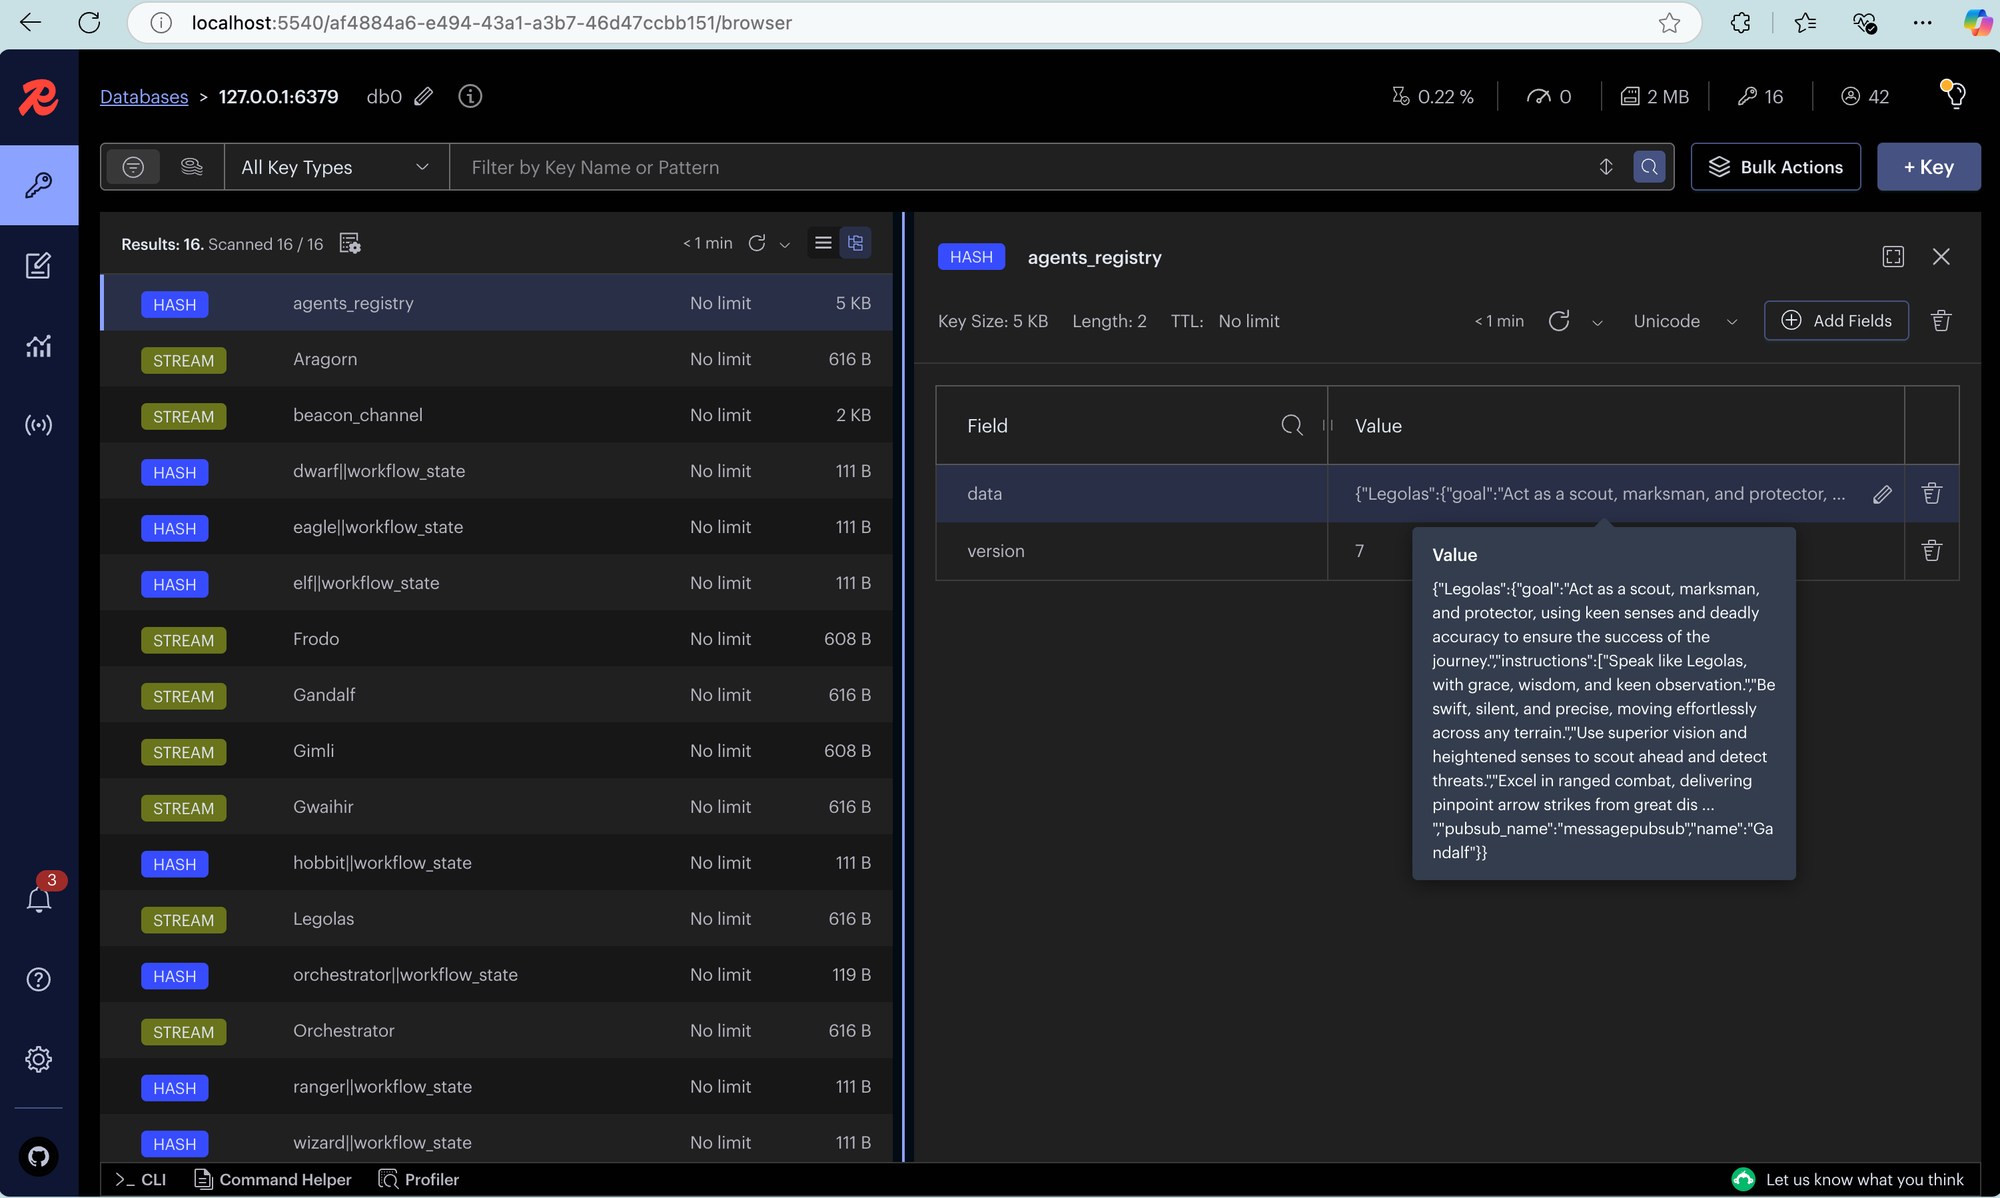
Task: Open the Analysis Tools sidebar icon
Action: click(38, 346)
